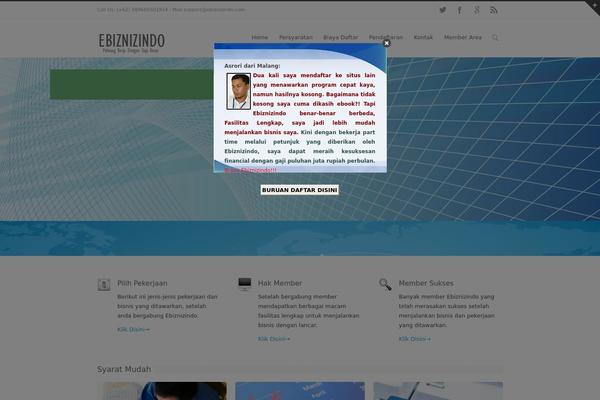Click the Syarat Mudah section heading
600x400 pixels.
(124, 369)
